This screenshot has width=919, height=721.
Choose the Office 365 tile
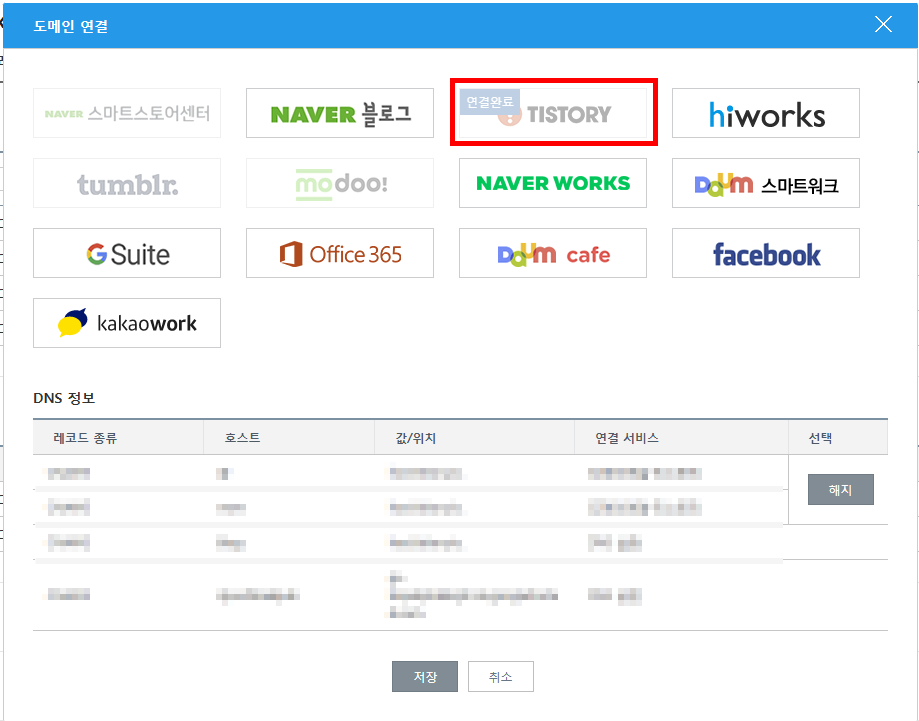coord(340,253)
